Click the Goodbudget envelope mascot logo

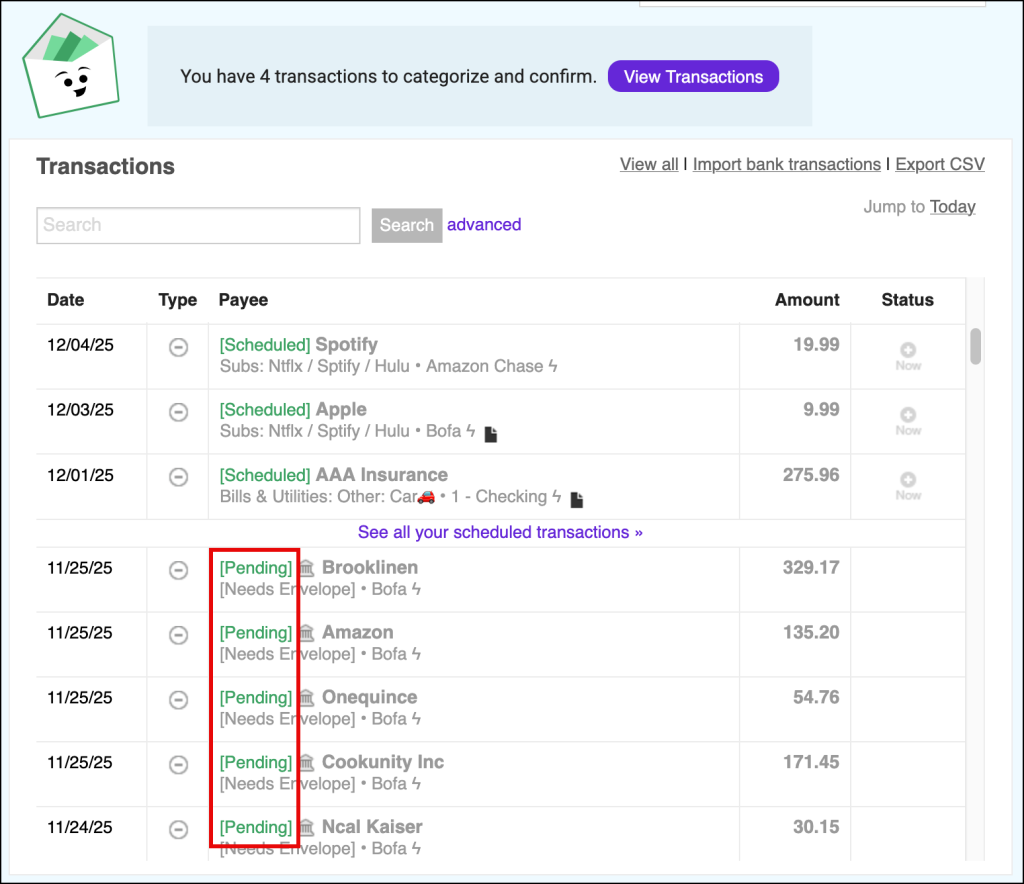70,66
